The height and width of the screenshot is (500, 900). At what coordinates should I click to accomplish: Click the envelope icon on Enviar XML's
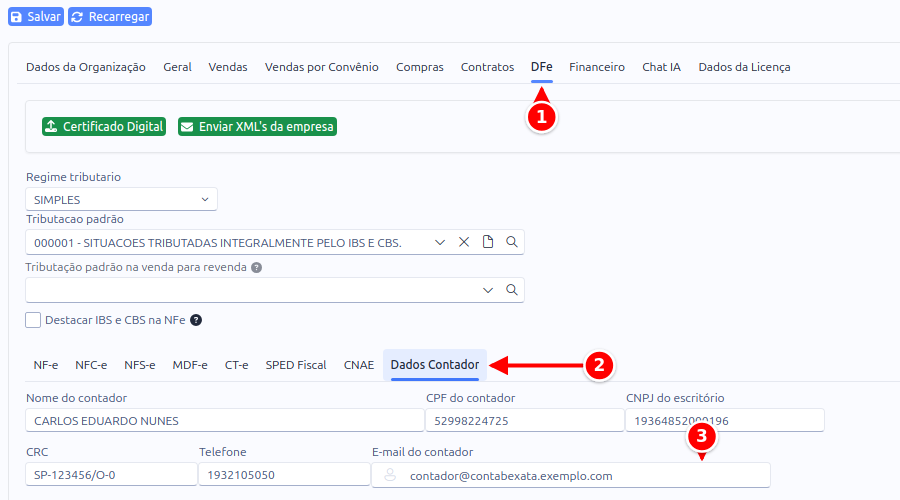[x=187, y=127]
